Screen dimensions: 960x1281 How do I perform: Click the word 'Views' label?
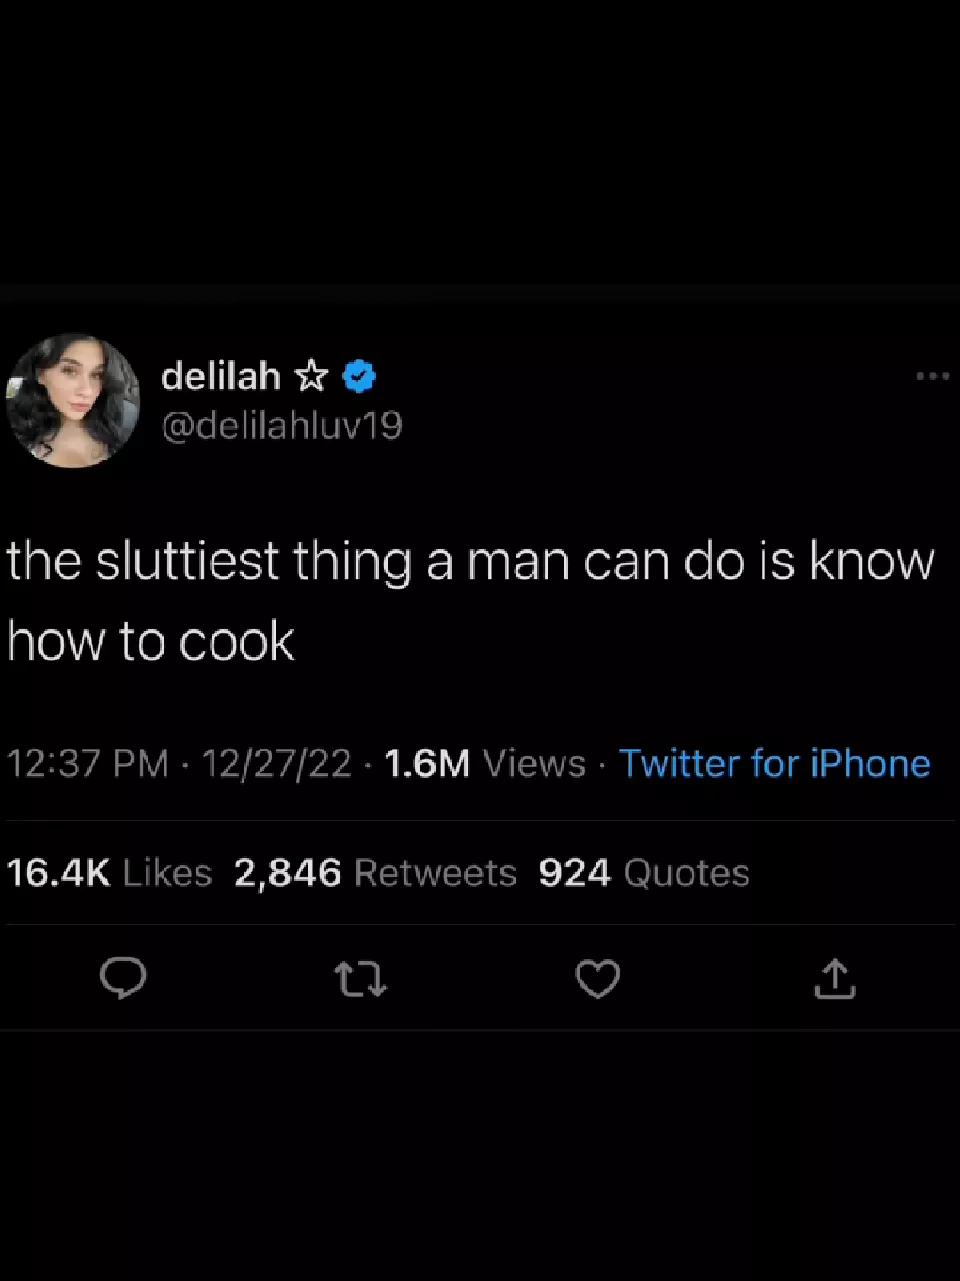click(534, 763)
